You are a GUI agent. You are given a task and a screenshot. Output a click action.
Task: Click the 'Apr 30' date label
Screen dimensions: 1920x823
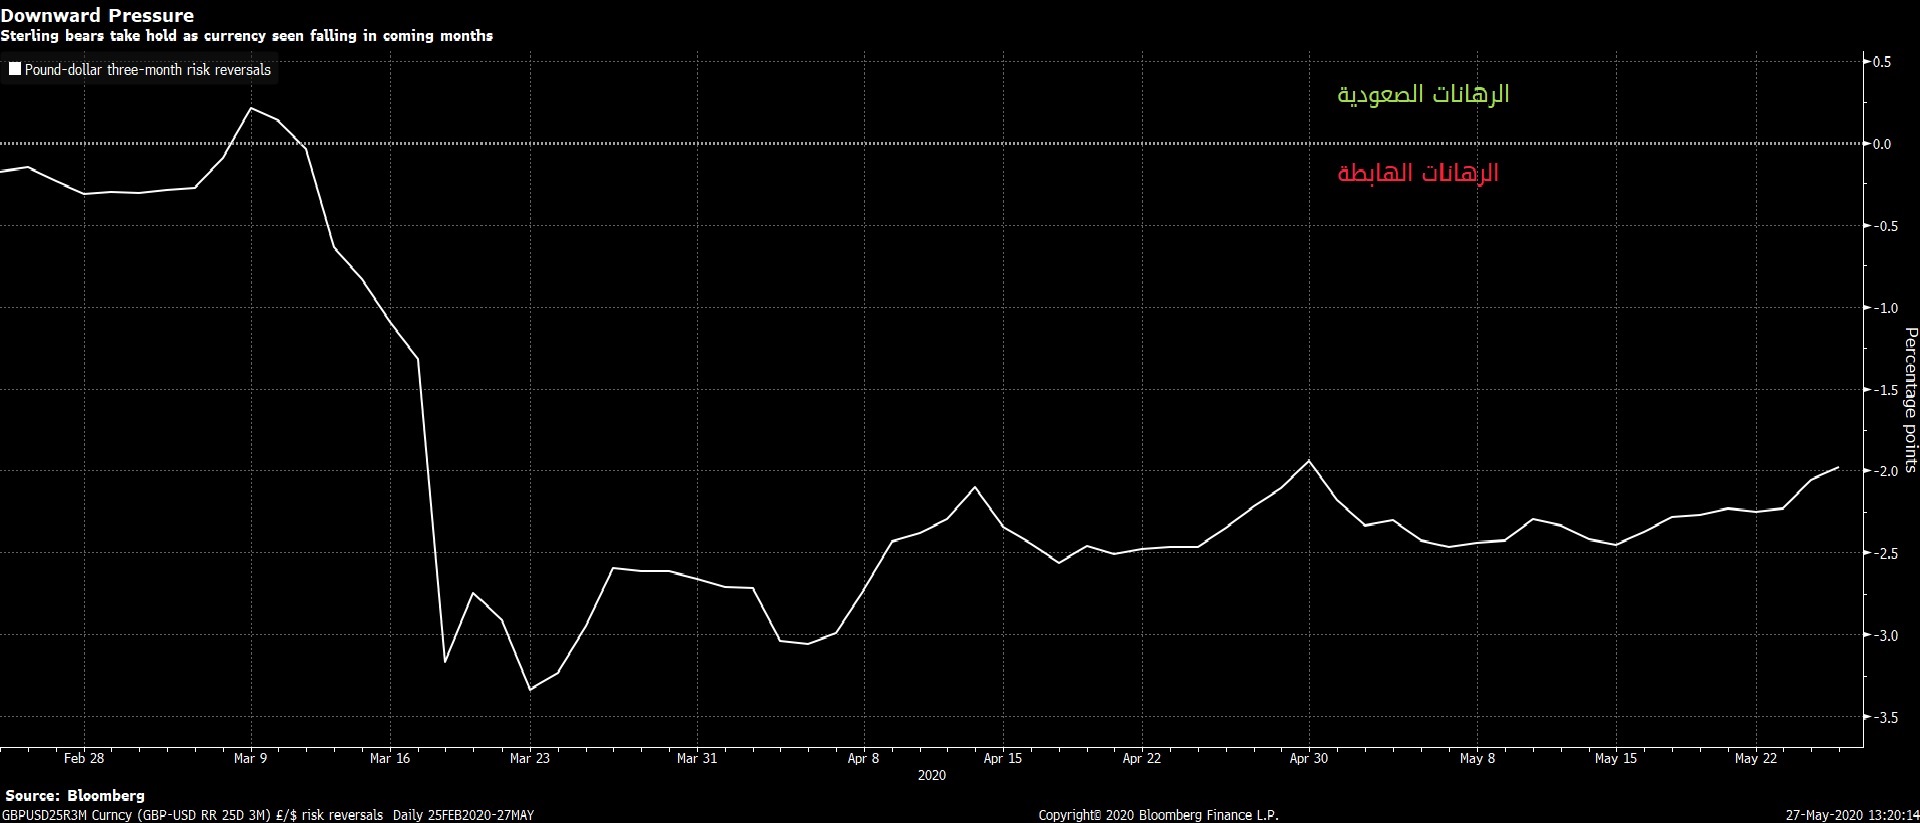click(x=1309, y=758)
